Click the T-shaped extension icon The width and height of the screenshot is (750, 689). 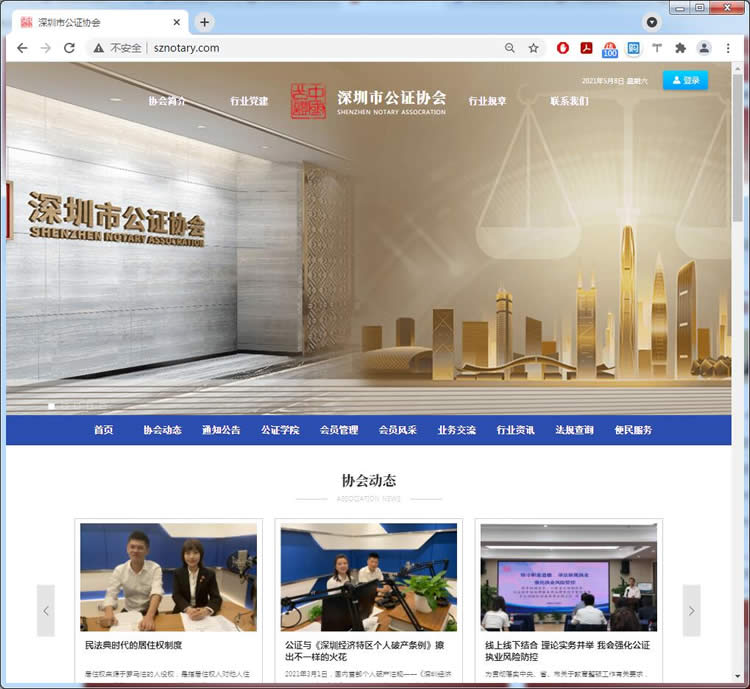(657, 48)
